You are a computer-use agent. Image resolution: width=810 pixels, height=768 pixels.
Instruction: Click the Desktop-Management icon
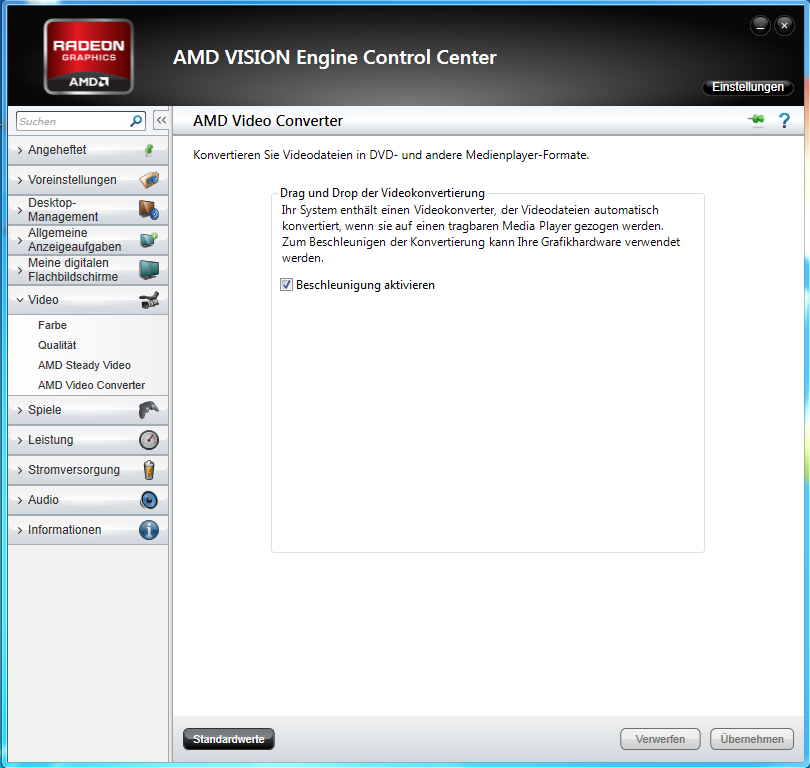click(x=149, y=210)
